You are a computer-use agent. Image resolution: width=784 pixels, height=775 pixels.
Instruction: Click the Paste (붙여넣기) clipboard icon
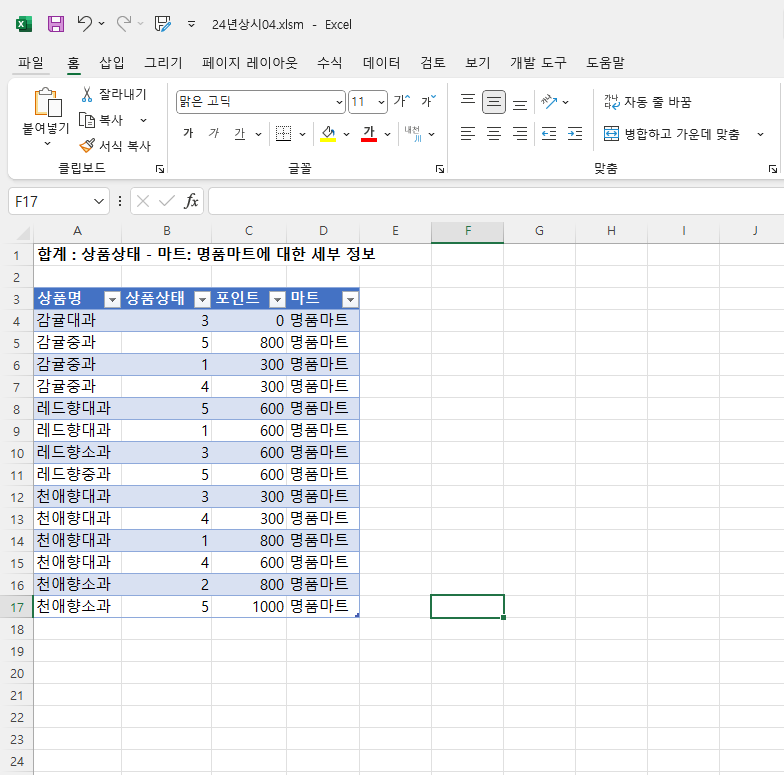click(x=47, y=103)
